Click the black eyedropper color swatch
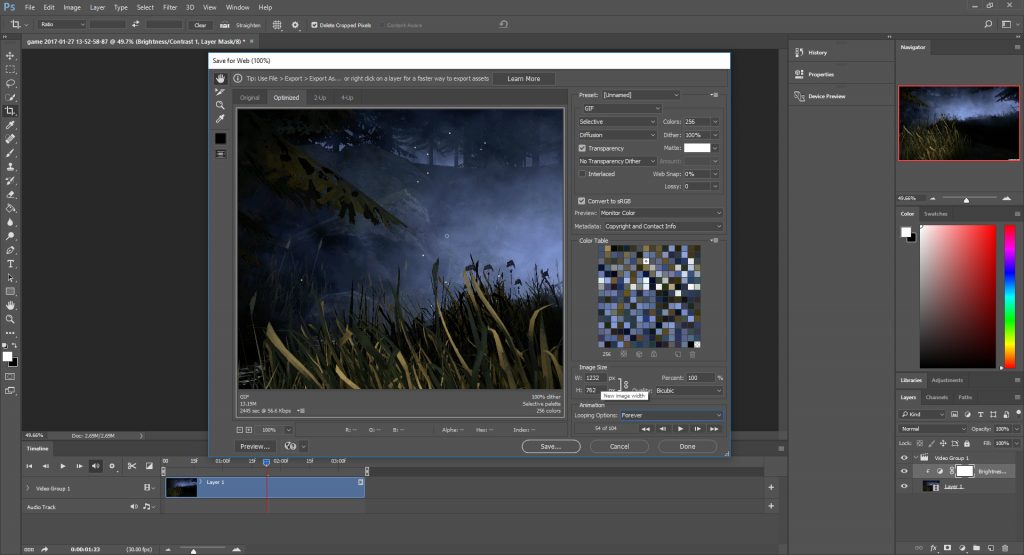Viewport: 1024px width, 555px height. click(221, 138)
